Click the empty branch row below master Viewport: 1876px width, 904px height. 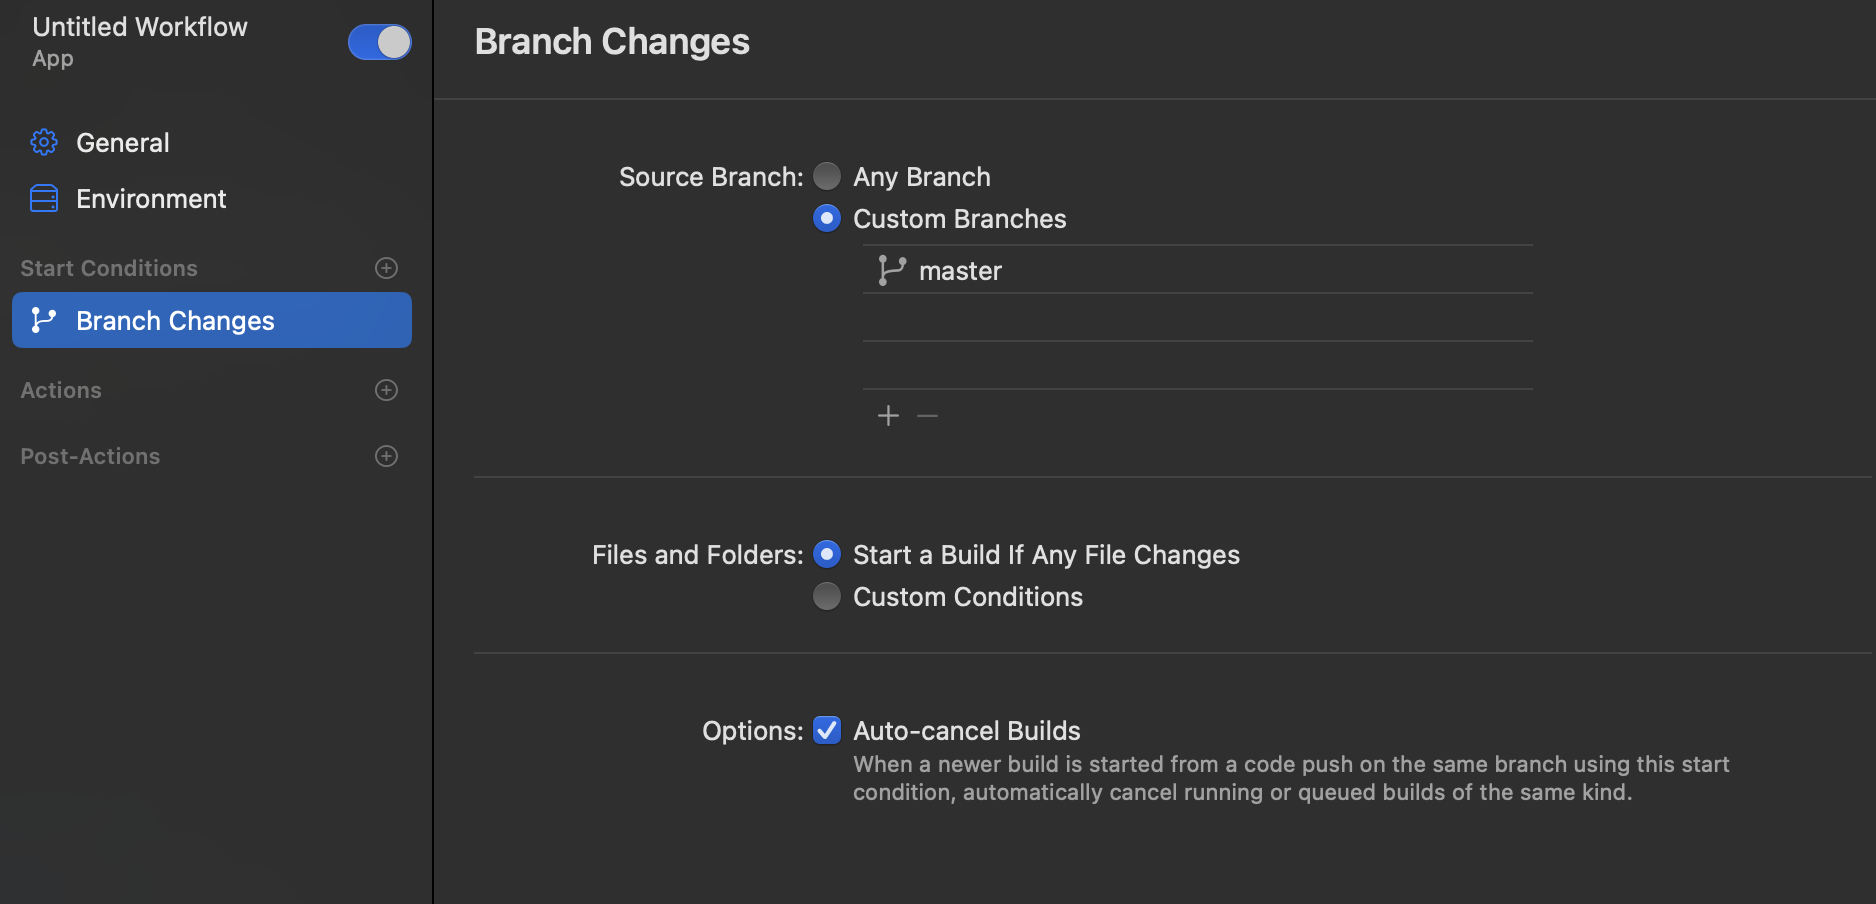point(1100,318)
